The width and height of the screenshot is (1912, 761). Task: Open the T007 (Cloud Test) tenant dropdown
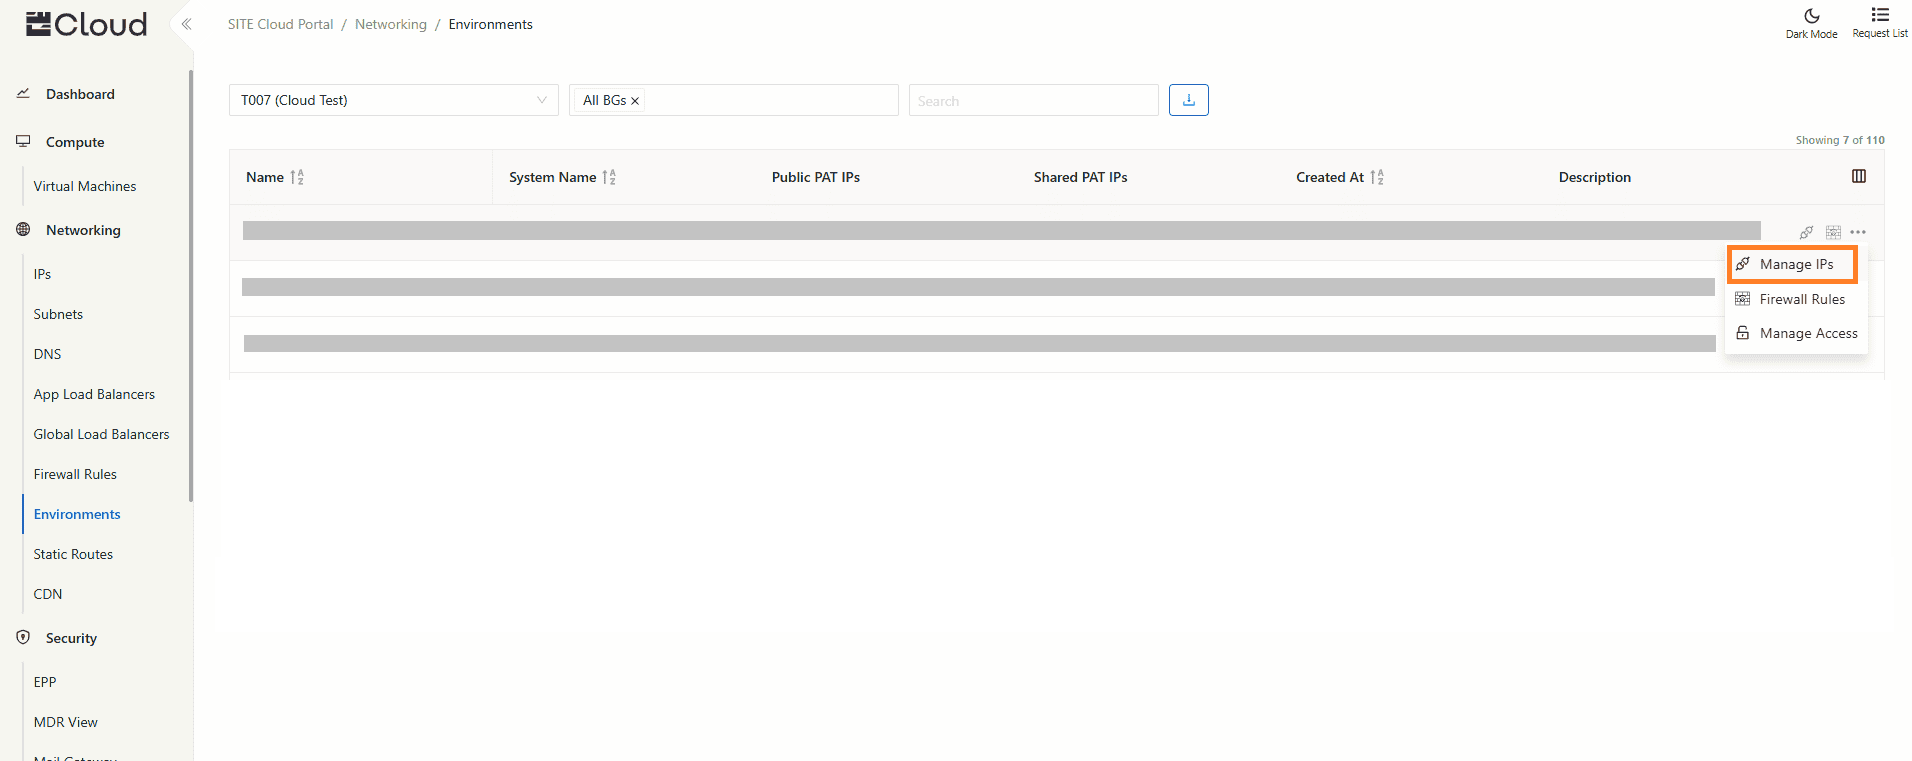(393, 100)
